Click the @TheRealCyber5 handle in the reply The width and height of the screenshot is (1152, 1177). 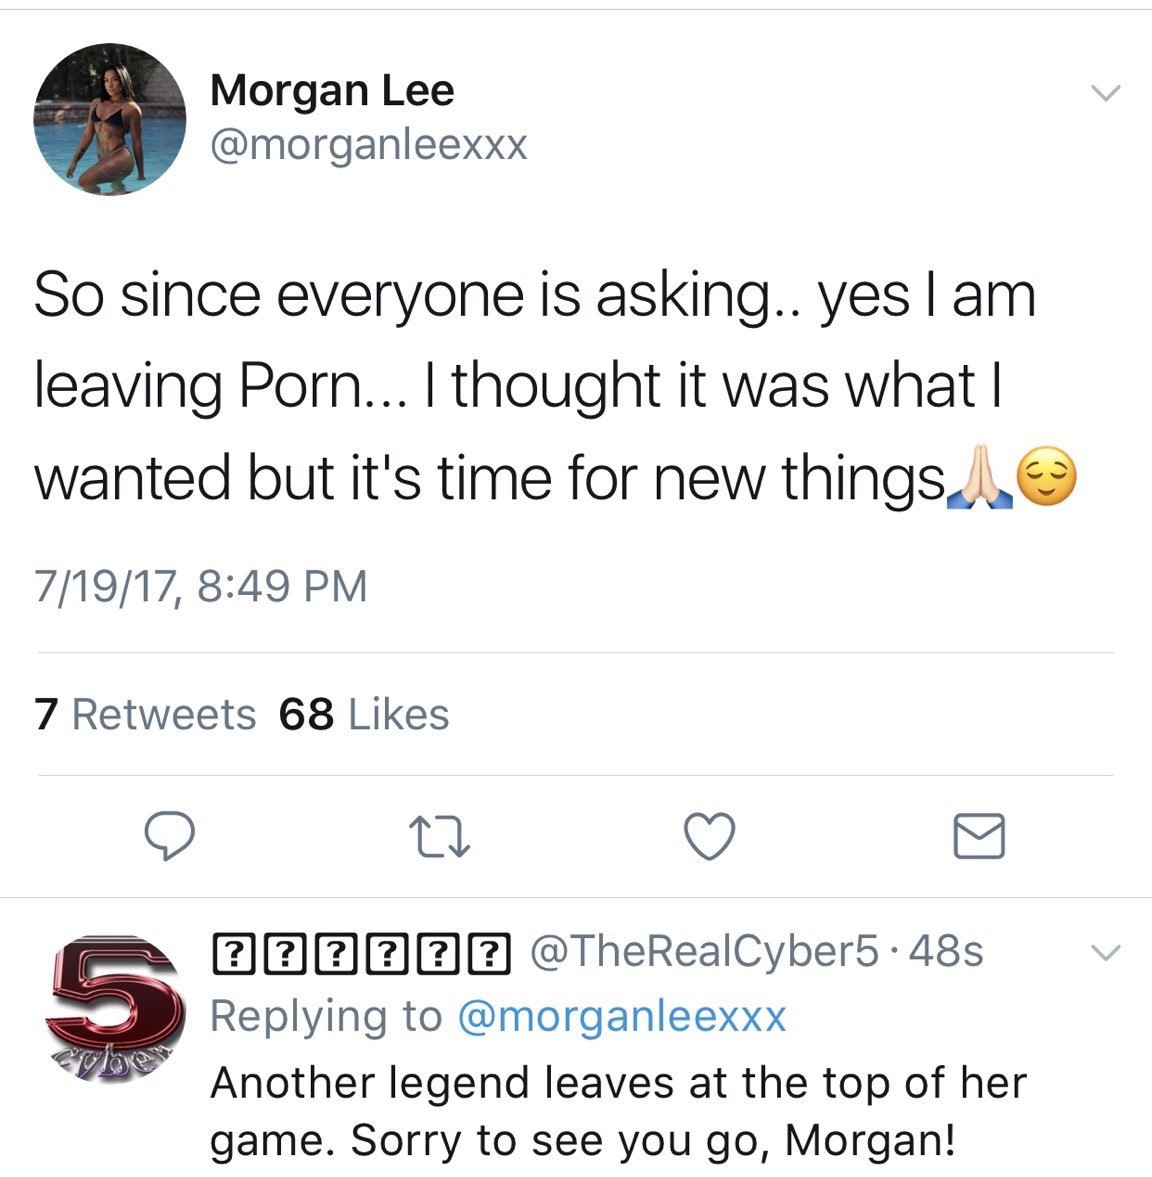[704, 951]
